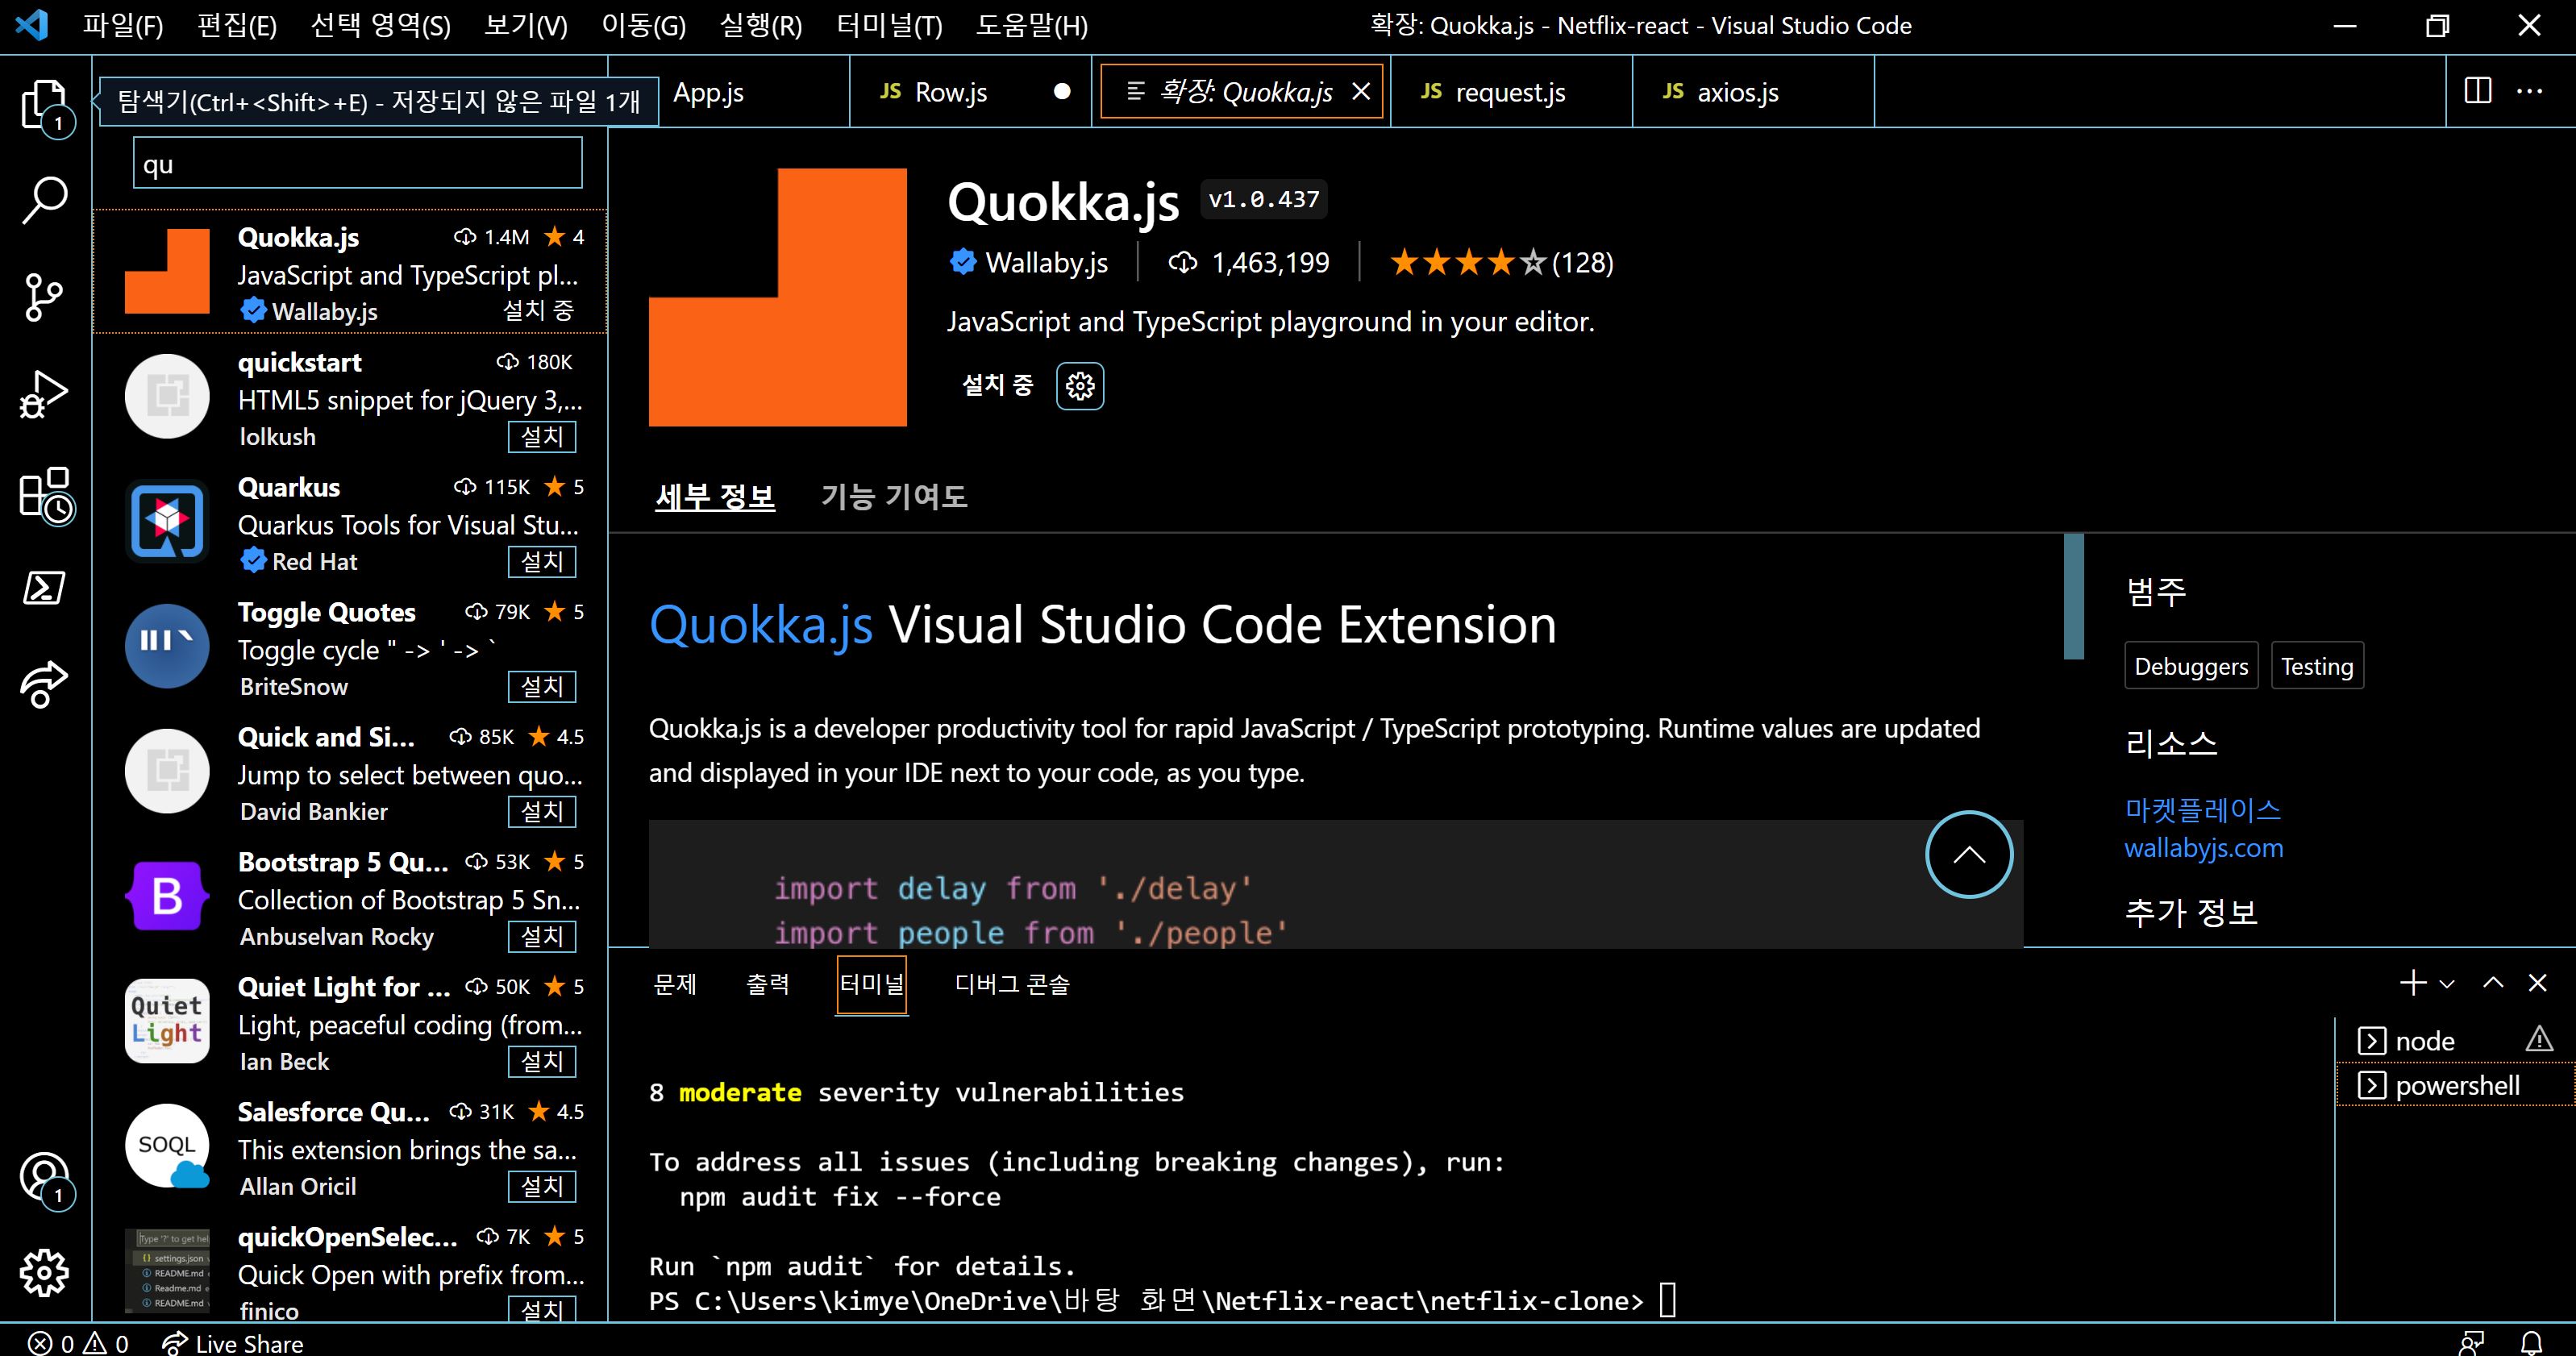
Task: Install the Quiet Light extension by Ian Beck
Action: pyautogui.click(x=542, y=1062)
